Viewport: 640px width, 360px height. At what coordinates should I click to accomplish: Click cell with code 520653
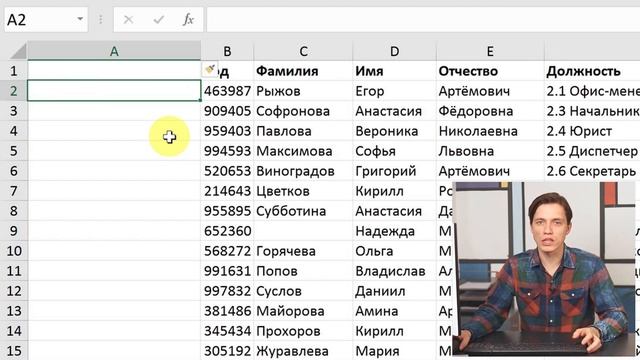227,171
